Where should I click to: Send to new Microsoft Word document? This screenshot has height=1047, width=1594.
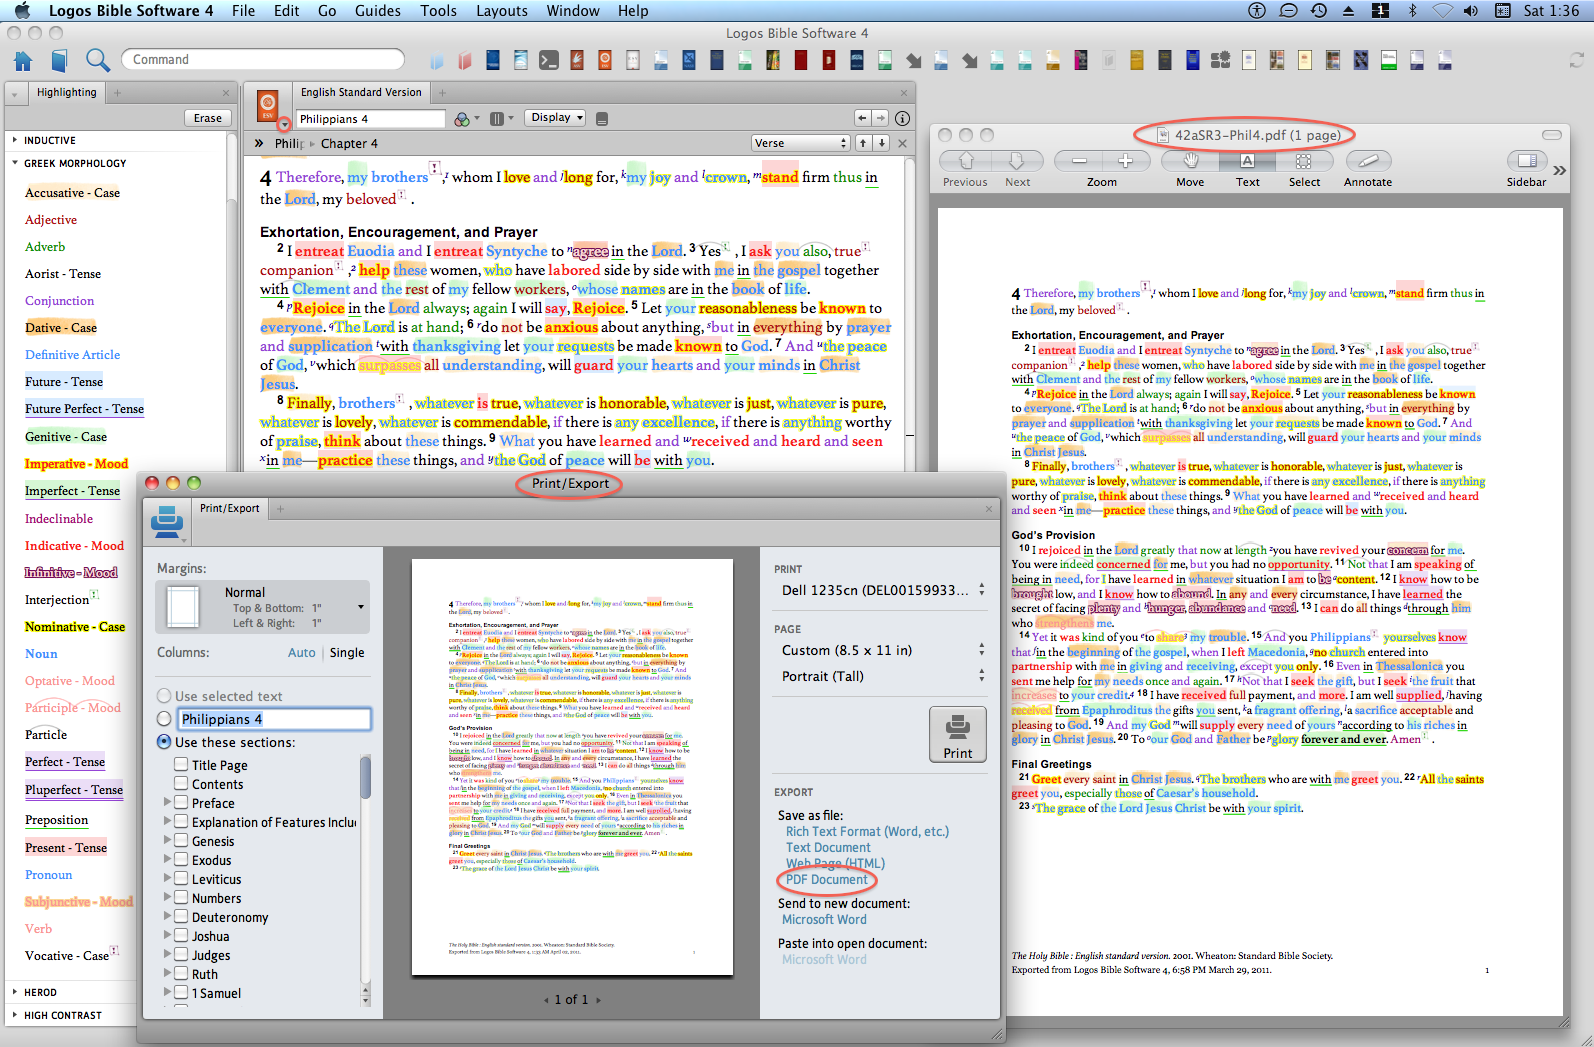click(x=824, y=920)
